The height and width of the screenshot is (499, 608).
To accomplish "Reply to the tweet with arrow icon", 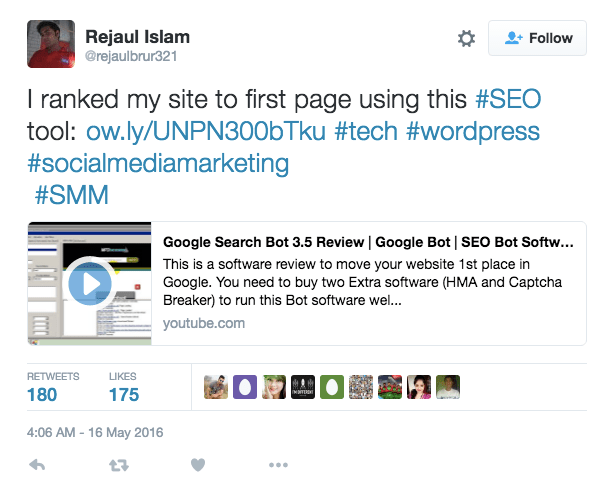I will tap(37, 465).
